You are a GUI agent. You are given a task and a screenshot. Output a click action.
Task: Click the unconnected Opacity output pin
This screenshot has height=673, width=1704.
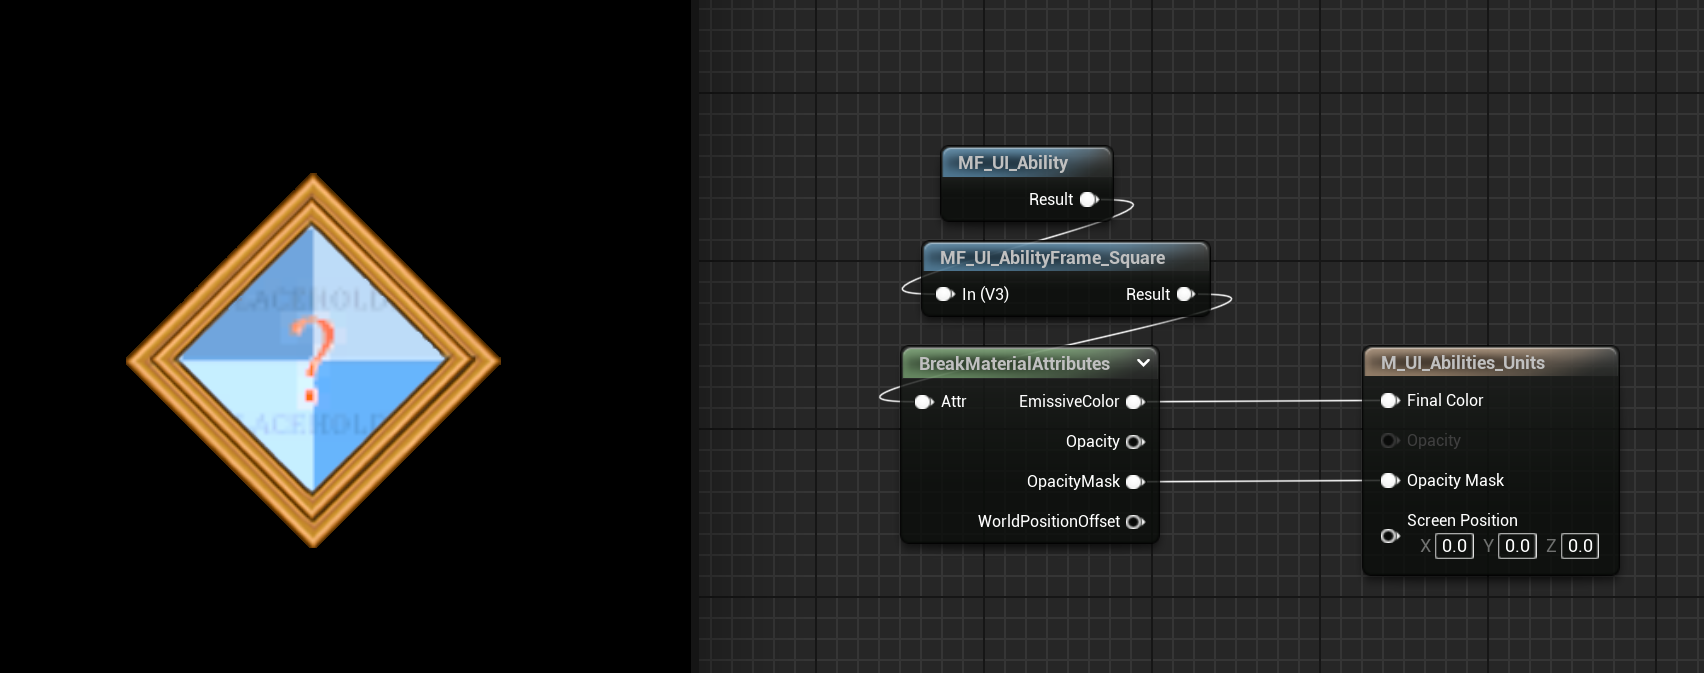pos(1135,442)
